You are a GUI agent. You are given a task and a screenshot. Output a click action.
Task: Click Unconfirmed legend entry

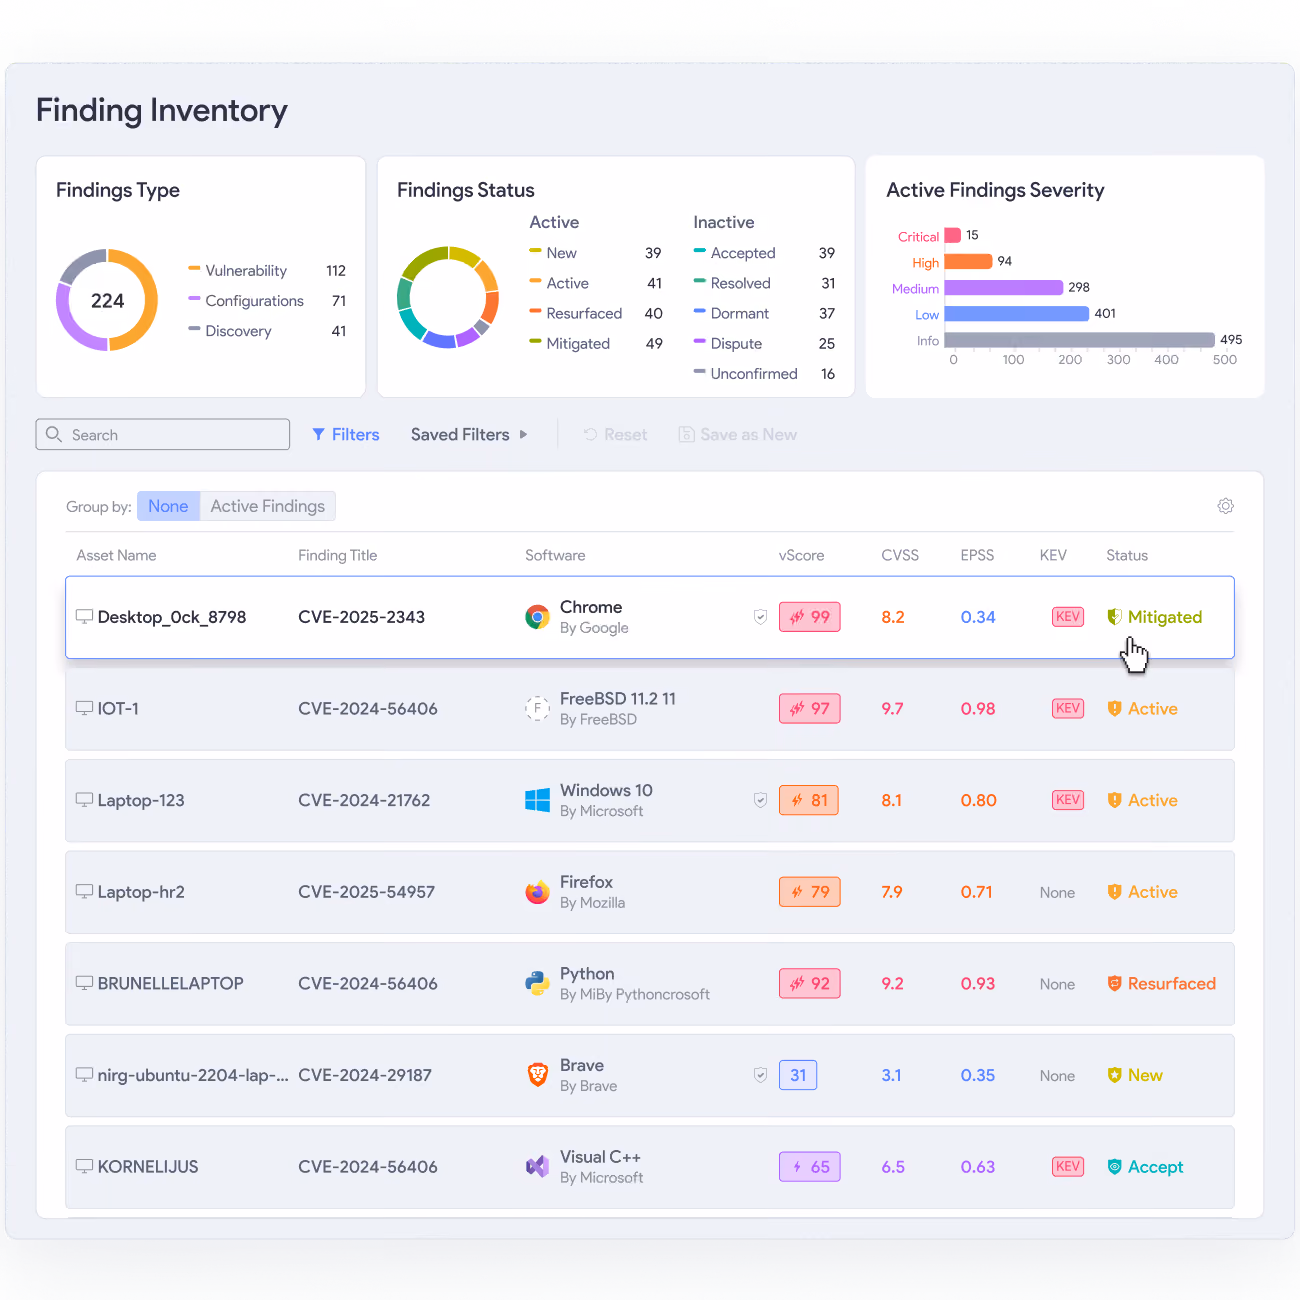[x=764, y=373]
